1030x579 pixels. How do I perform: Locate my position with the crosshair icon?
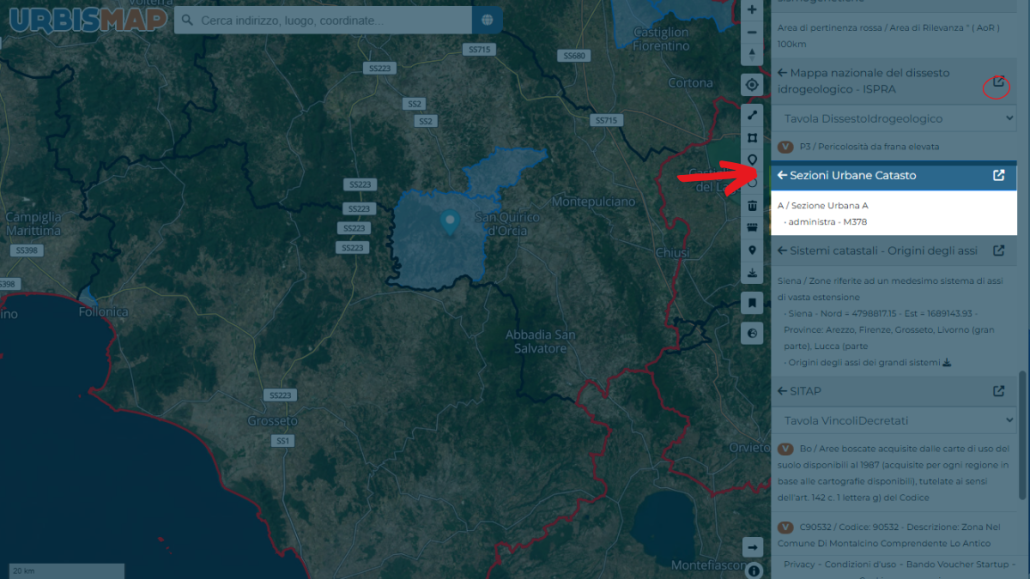point(752,85)
